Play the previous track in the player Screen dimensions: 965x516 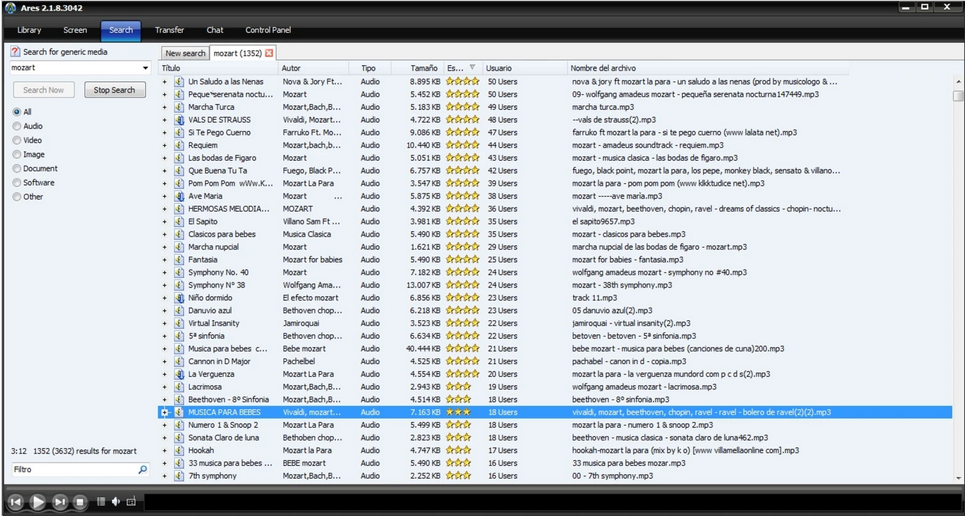point(16,502)
